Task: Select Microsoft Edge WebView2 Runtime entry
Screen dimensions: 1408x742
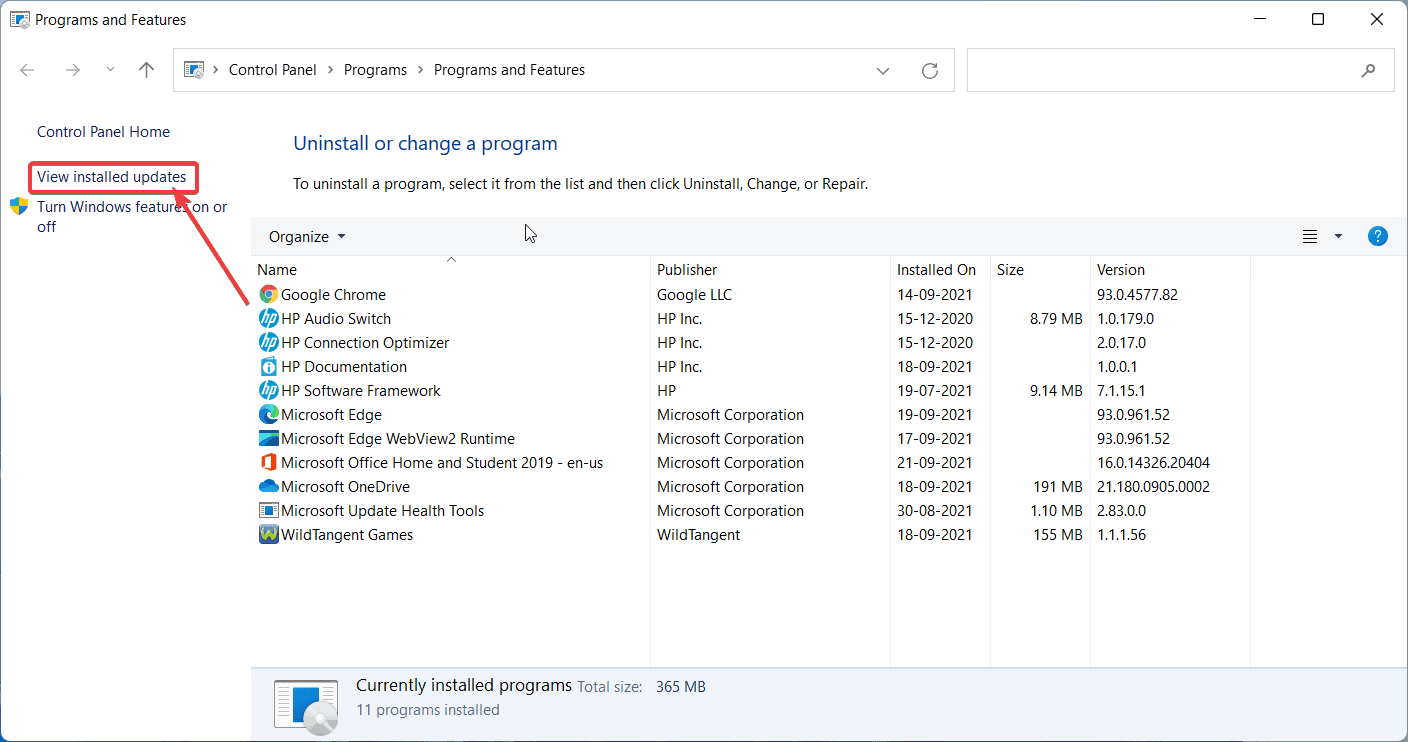Action: pyautogui.click(x=398, y=438)
